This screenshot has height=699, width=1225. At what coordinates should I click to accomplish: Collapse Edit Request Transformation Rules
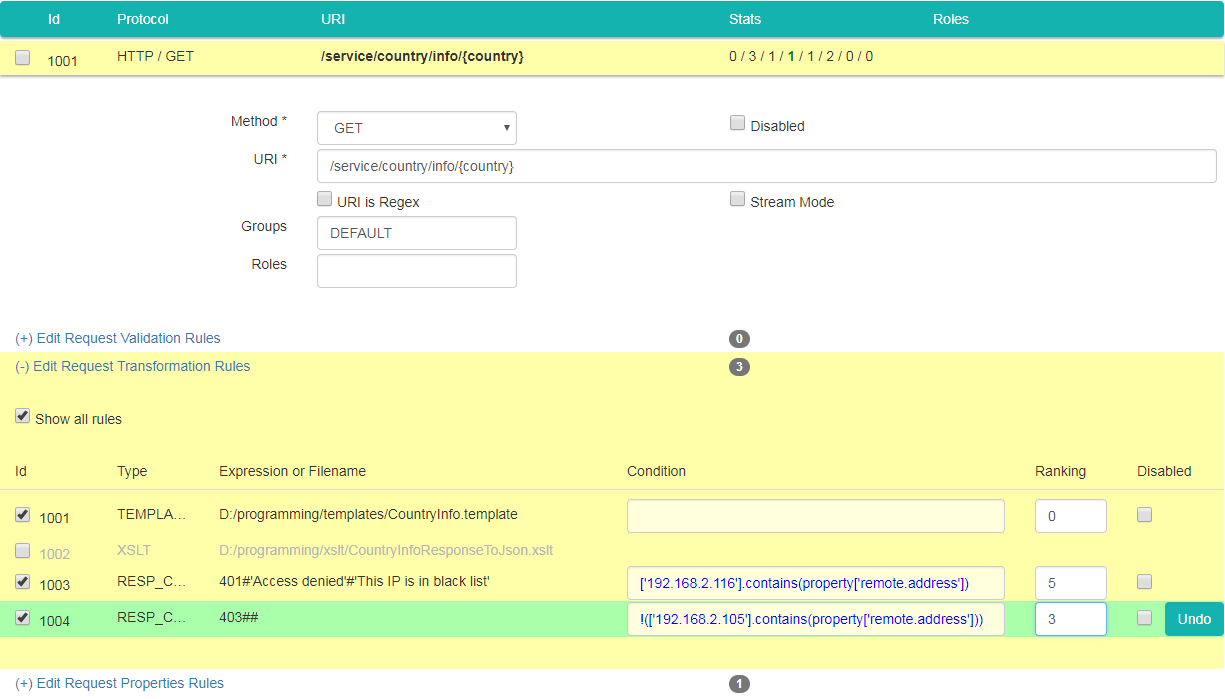point(132,366)
